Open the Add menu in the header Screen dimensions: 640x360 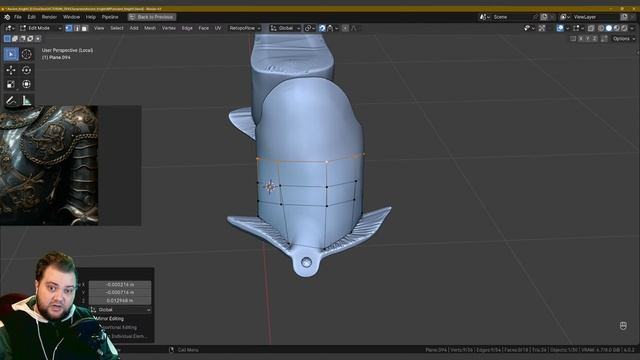point(134,28)
